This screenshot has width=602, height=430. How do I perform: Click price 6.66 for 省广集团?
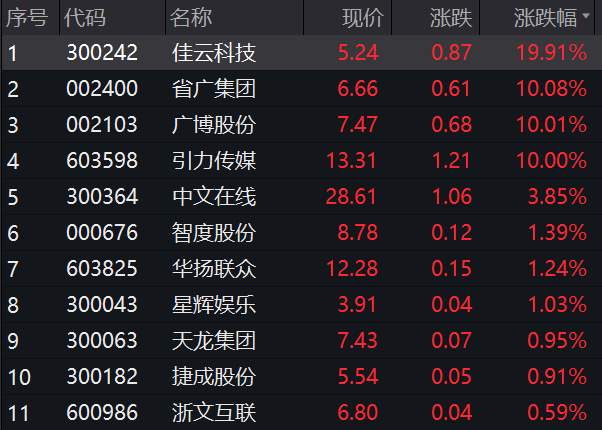[x=358, y=89]
